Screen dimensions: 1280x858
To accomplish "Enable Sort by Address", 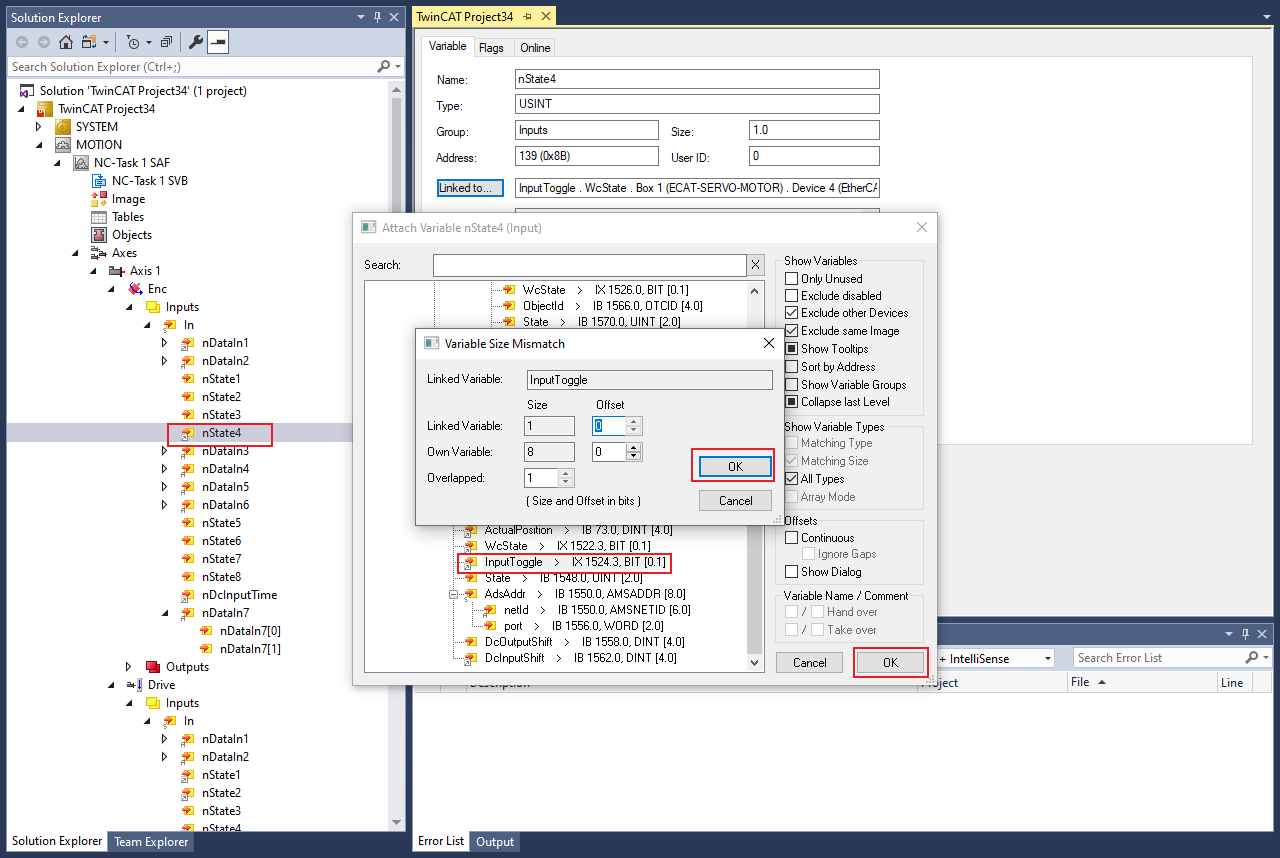I will tap(792, 367).
